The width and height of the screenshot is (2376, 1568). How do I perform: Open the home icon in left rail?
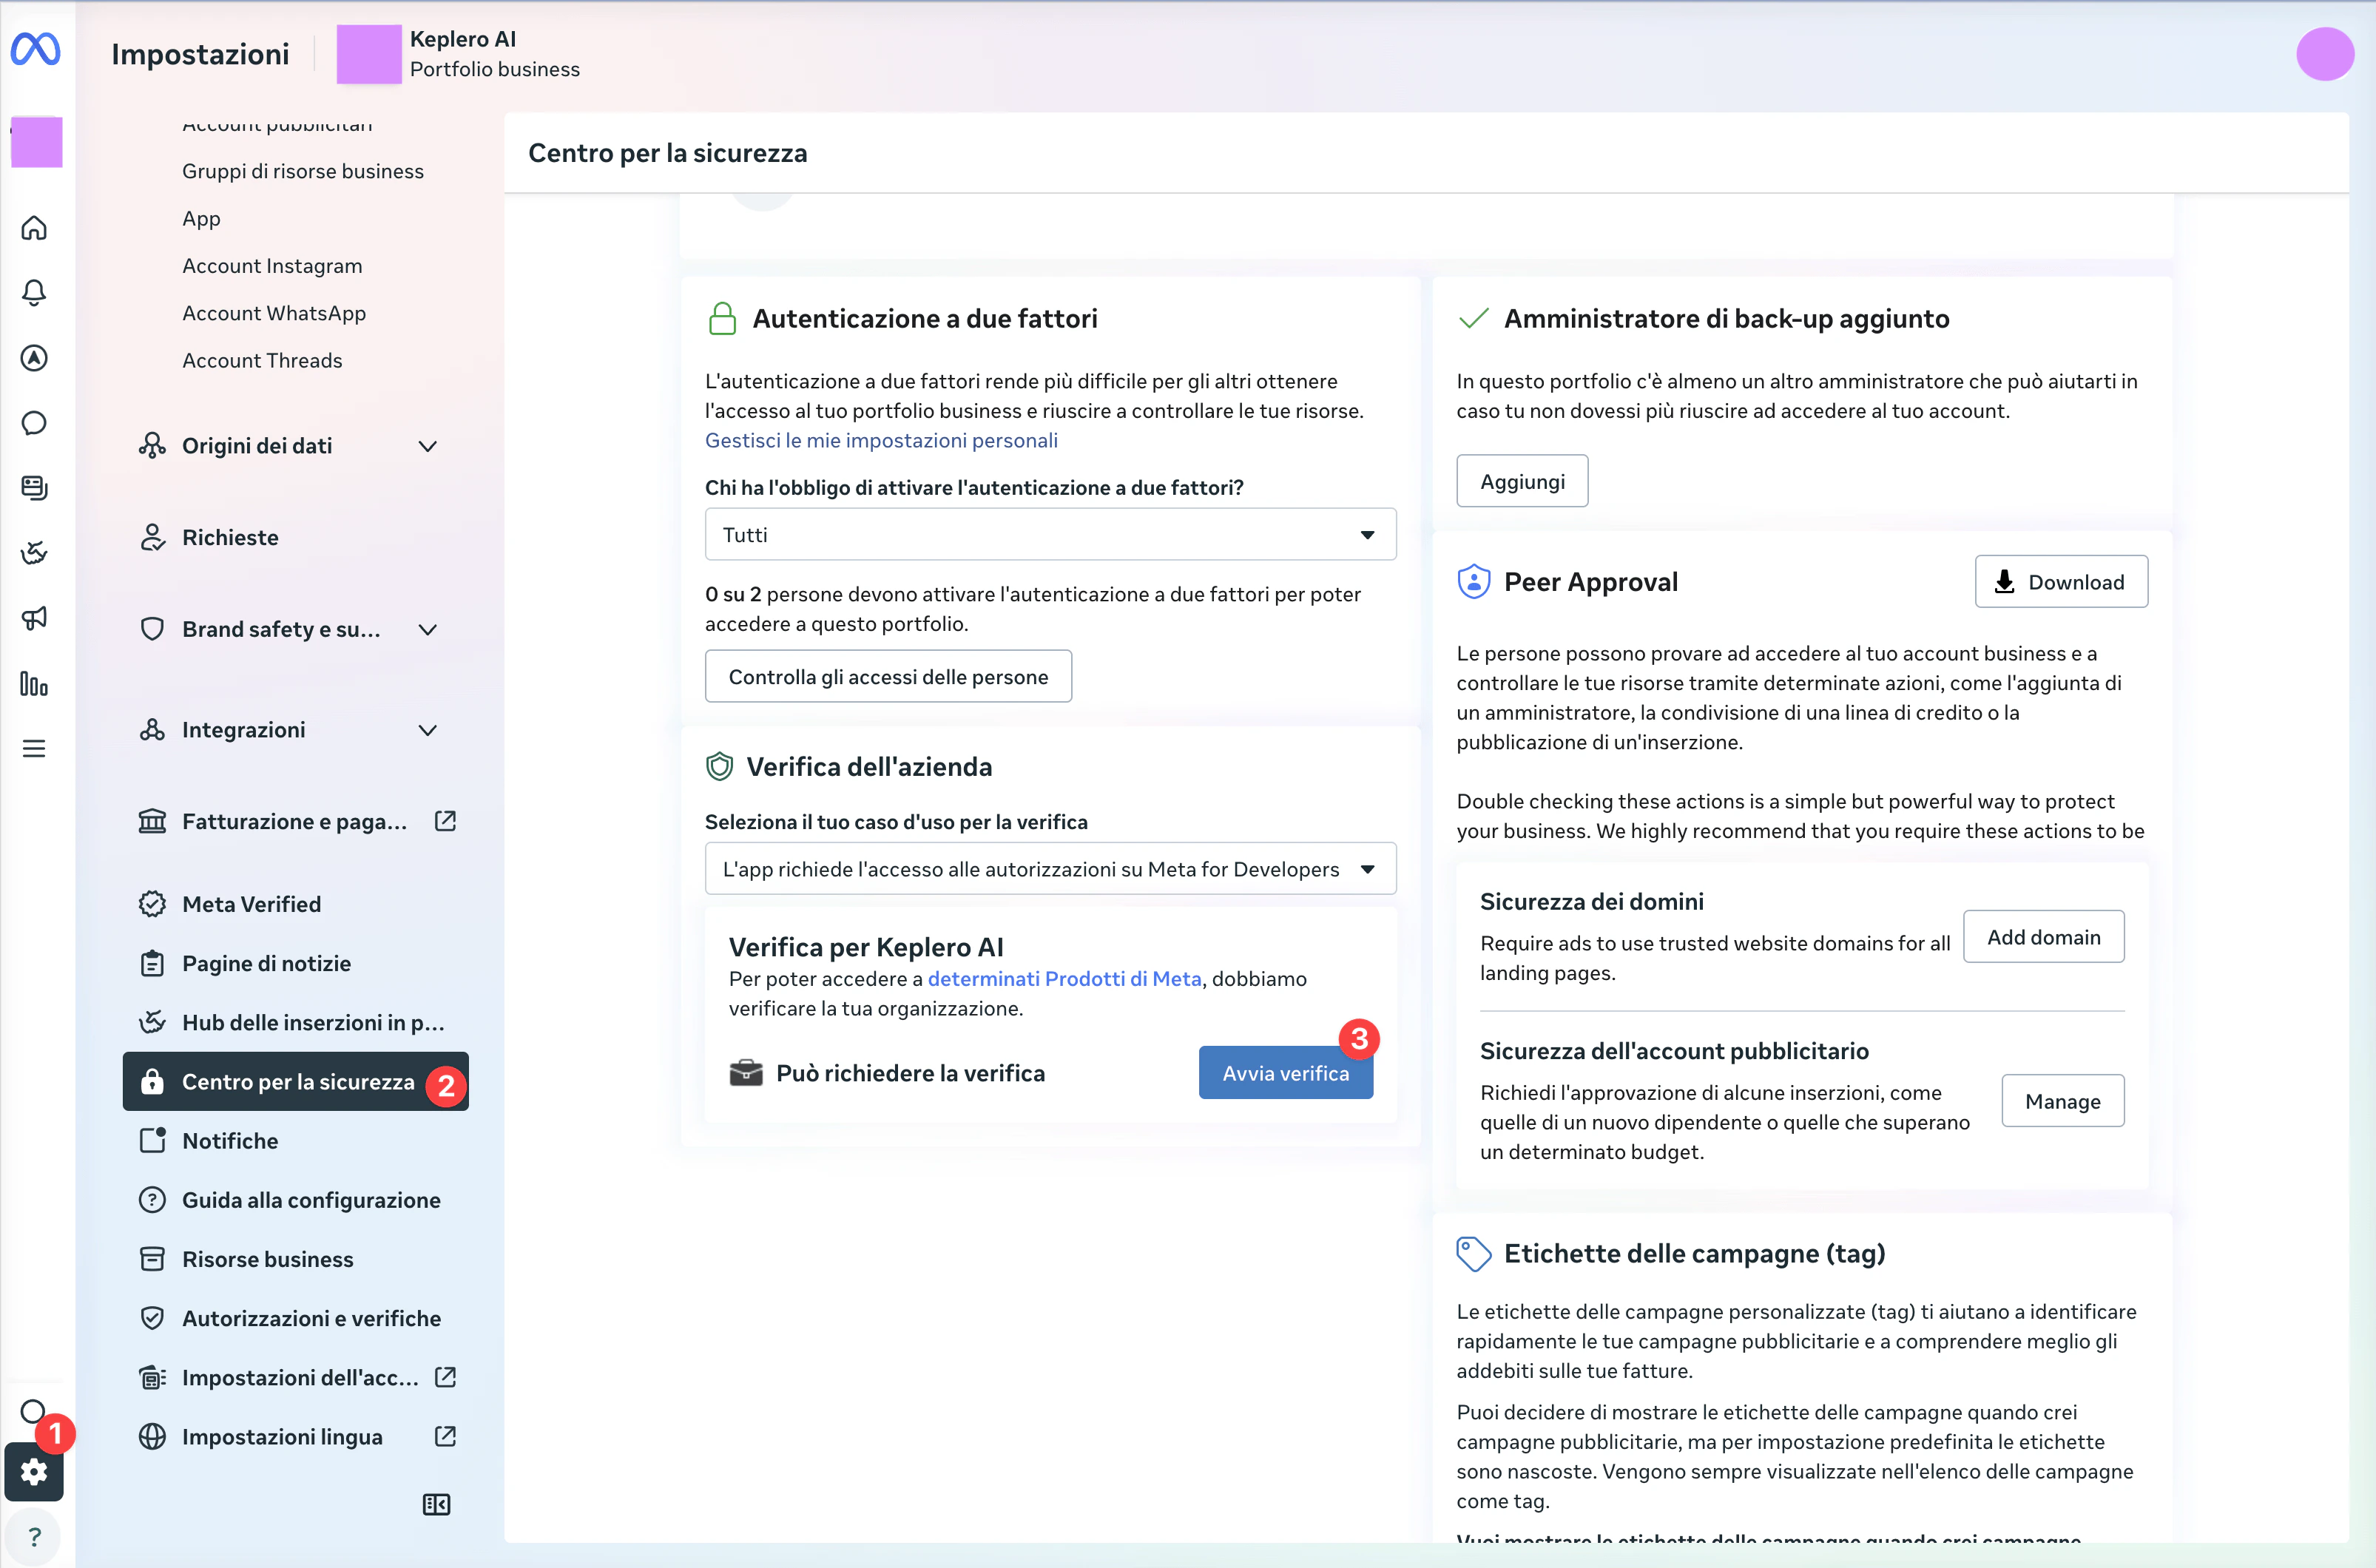tap(34, 228)
